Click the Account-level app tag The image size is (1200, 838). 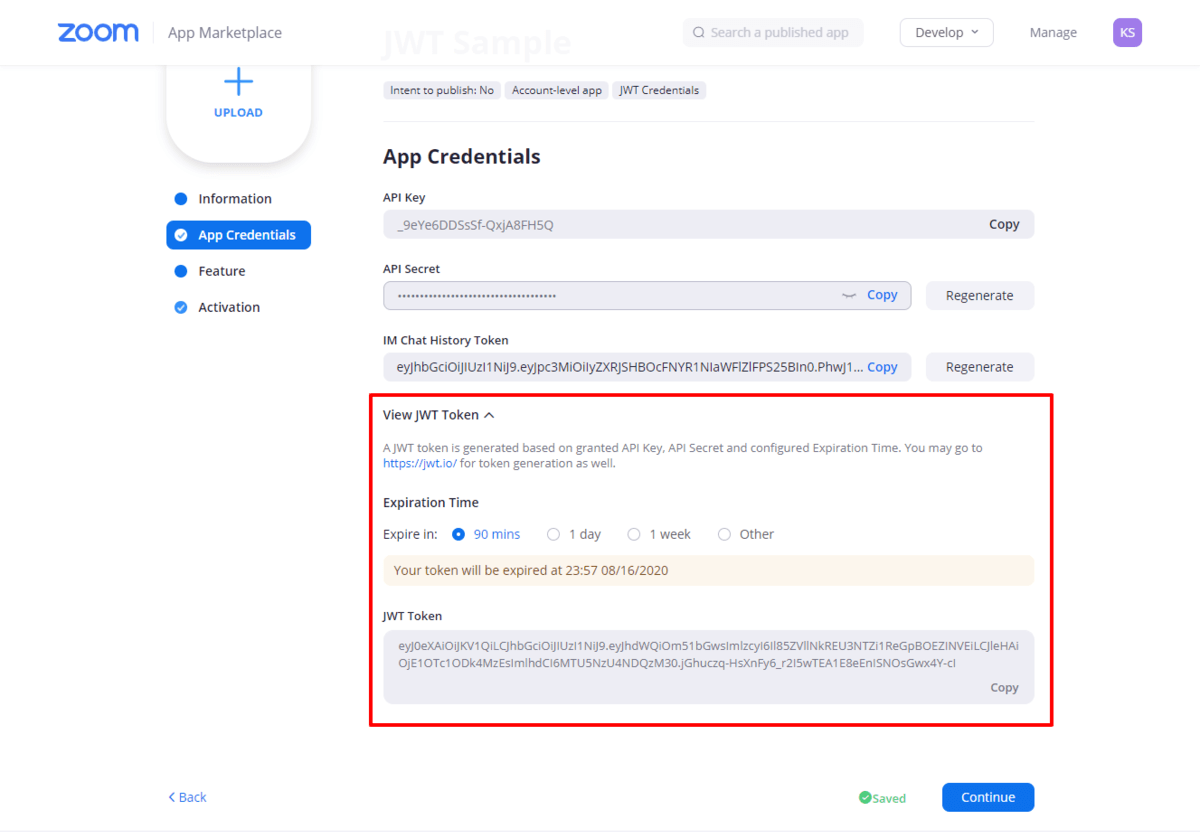click(557, 90)
